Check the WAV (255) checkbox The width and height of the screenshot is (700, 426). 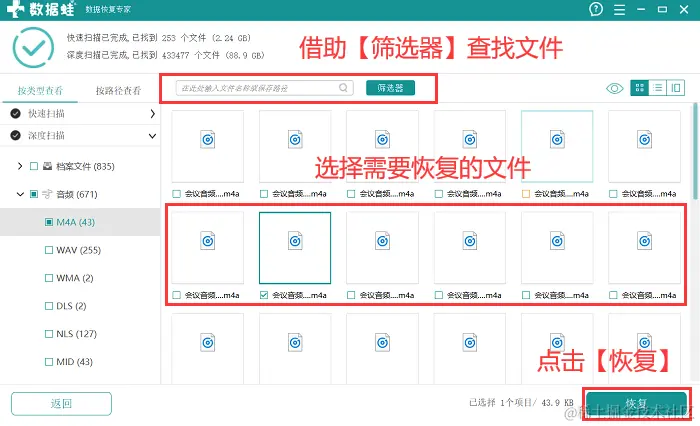tap(49, 250)
